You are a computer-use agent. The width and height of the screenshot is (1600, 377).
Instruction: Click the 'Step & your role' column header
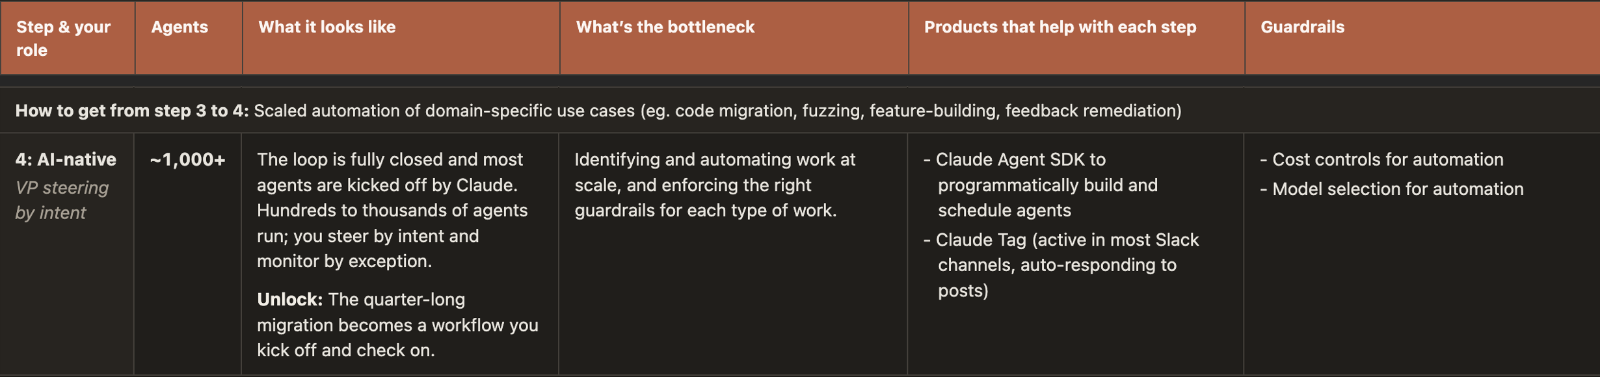tap(63, 38)
